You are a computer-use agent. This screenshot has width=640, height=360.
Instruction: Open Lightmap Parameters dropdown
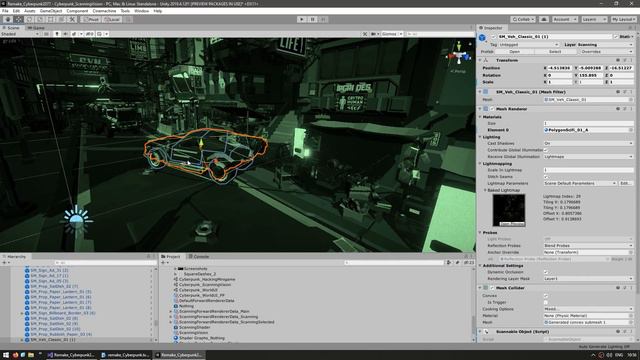(x=580, y=183)
